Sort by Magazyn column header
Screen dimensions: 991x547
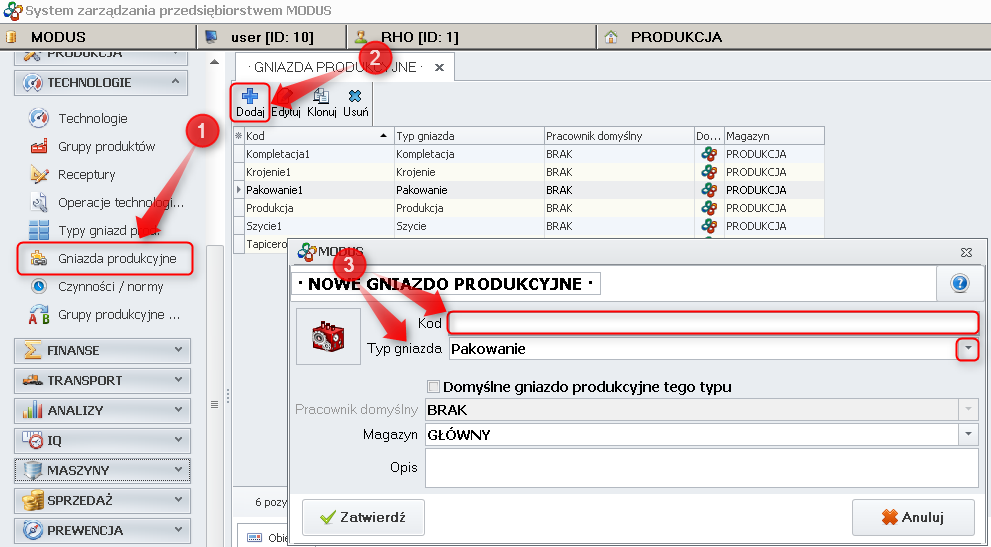pos(774,136)
